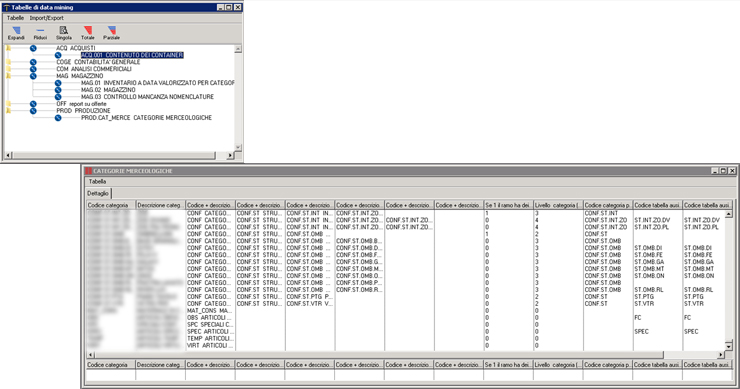The height and width of the screenshot is (389, 740).
Task: Click grid vertical scrollbar up arrow
Action: click(x=729, y=214)
